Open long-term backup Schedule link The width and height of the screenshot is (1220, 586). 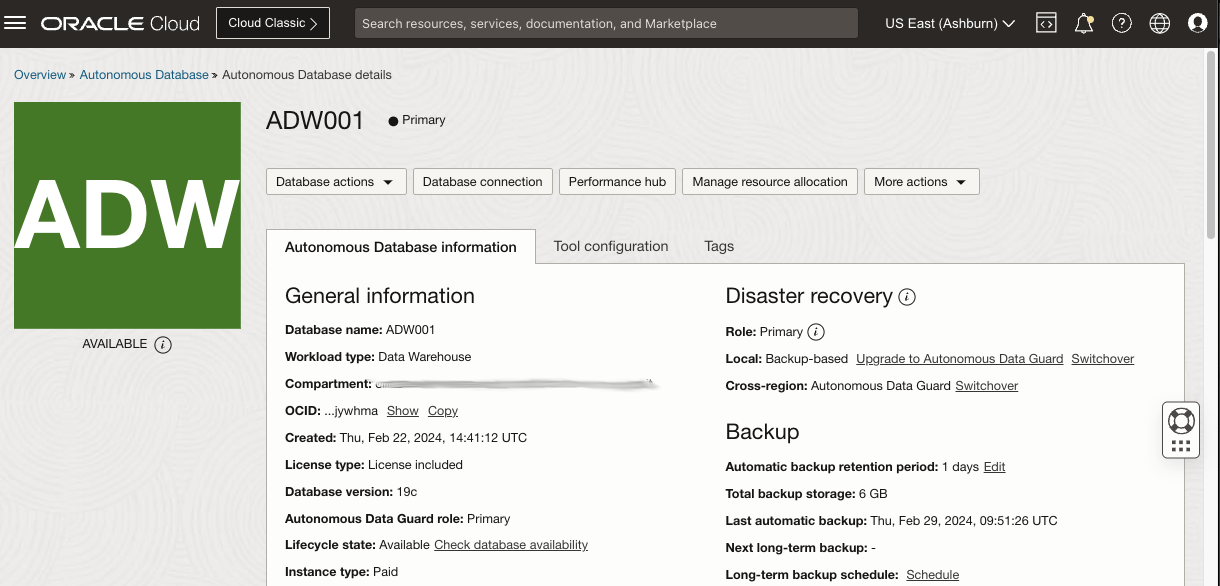pos(933,575)
